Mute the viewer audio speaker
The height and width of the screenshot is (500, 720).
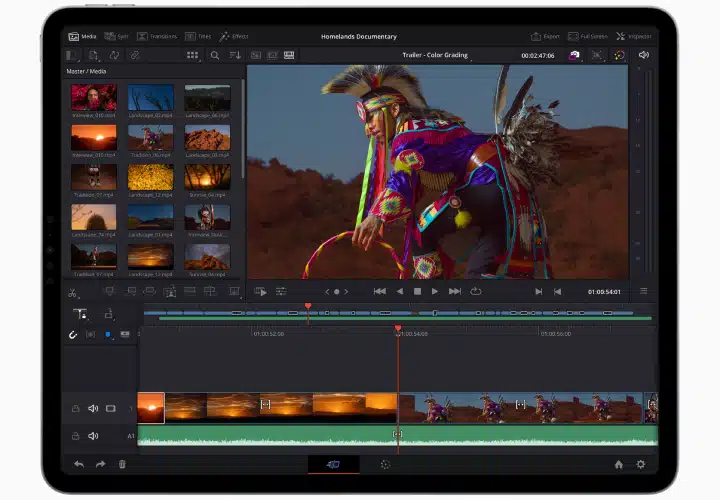(x=644, y=55)
